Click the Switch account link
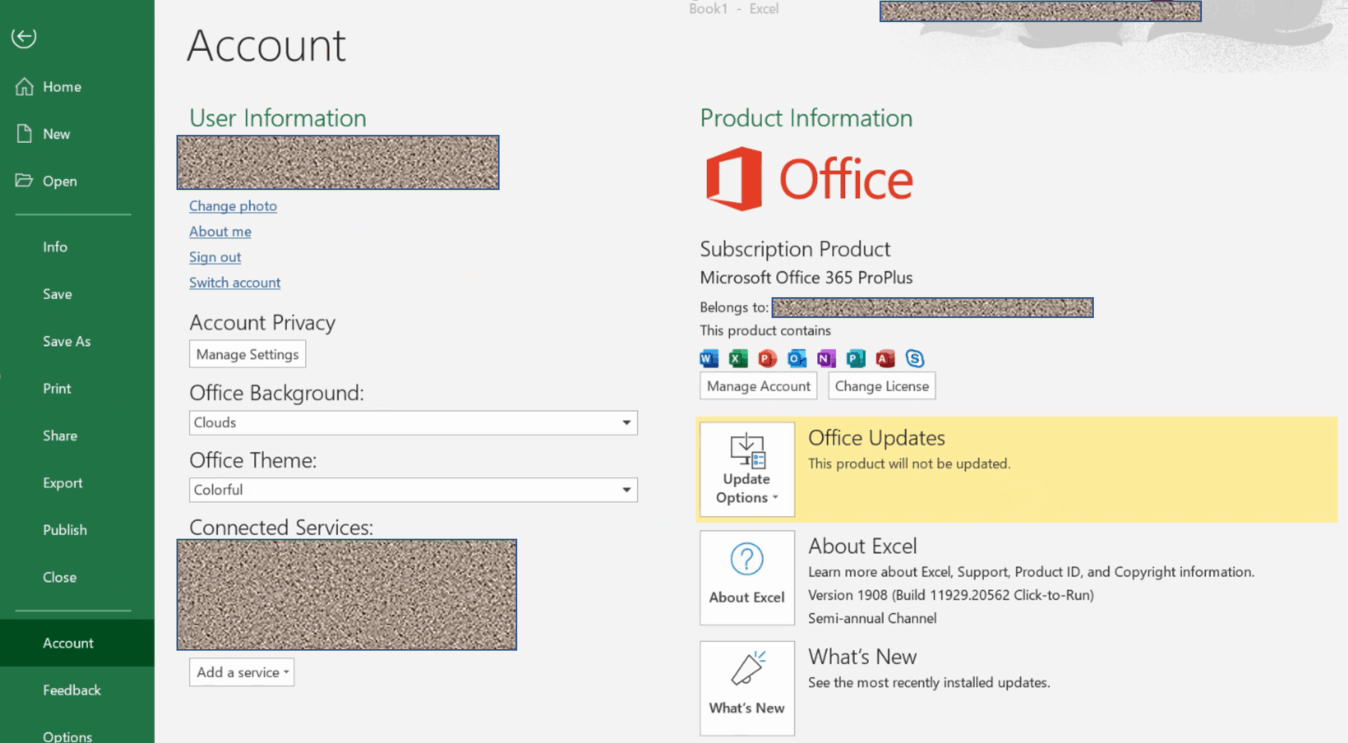1348x743 pixels. point(235,283)
